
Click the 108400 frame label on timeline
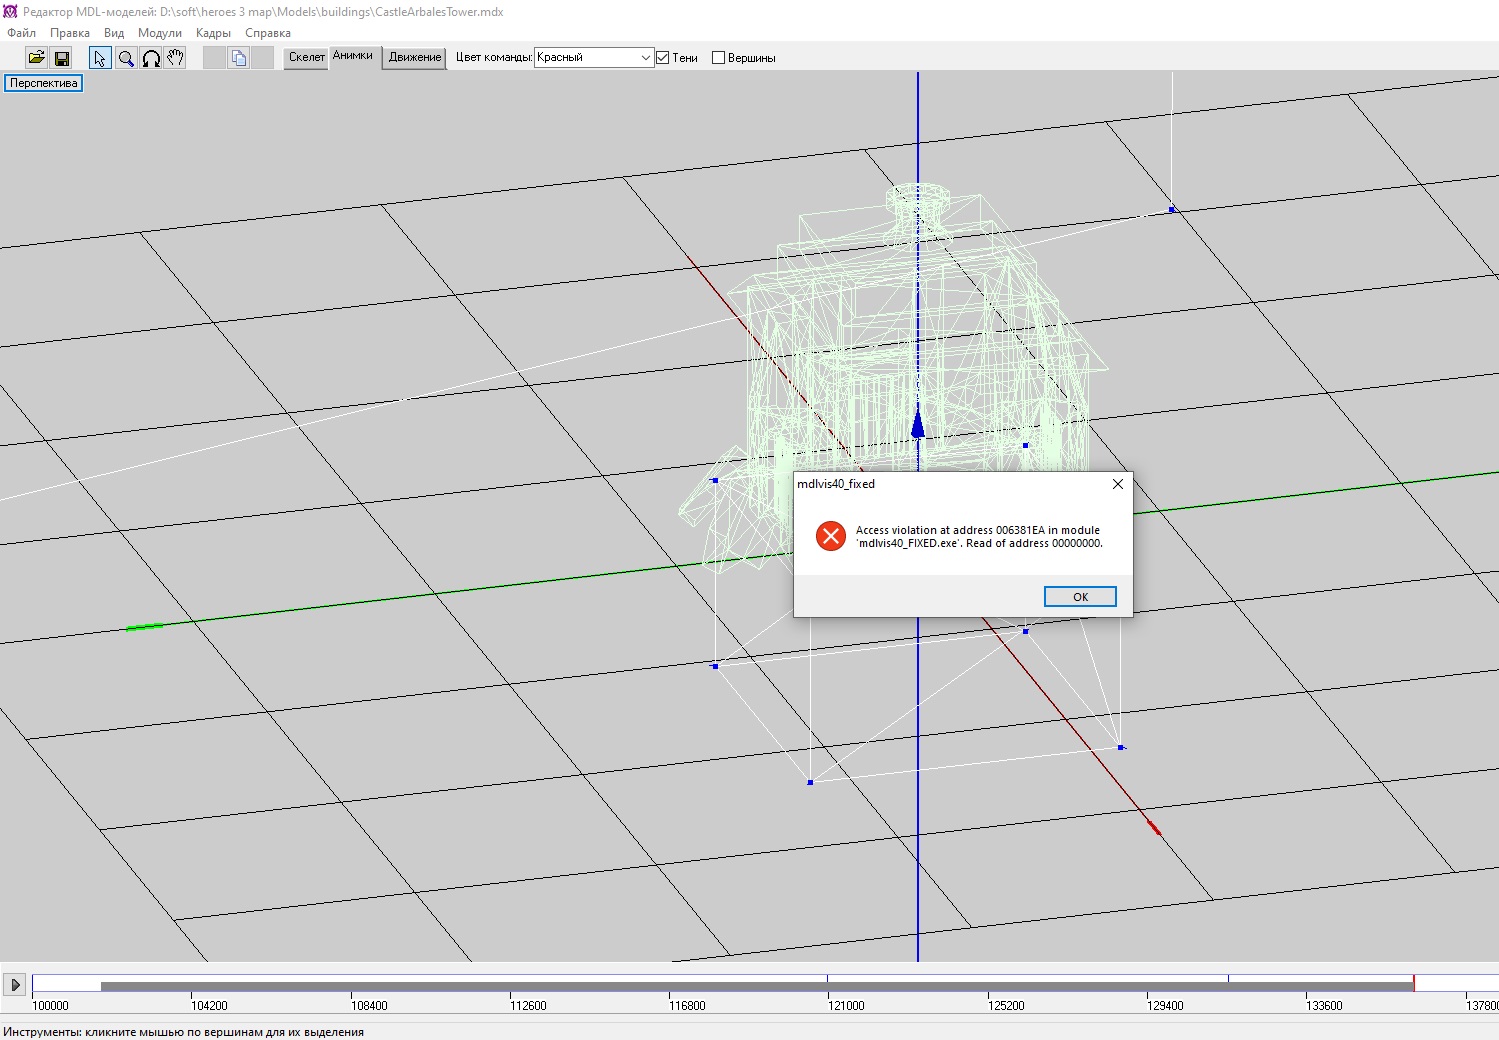pyautogui.click(x=369, y=1006)
